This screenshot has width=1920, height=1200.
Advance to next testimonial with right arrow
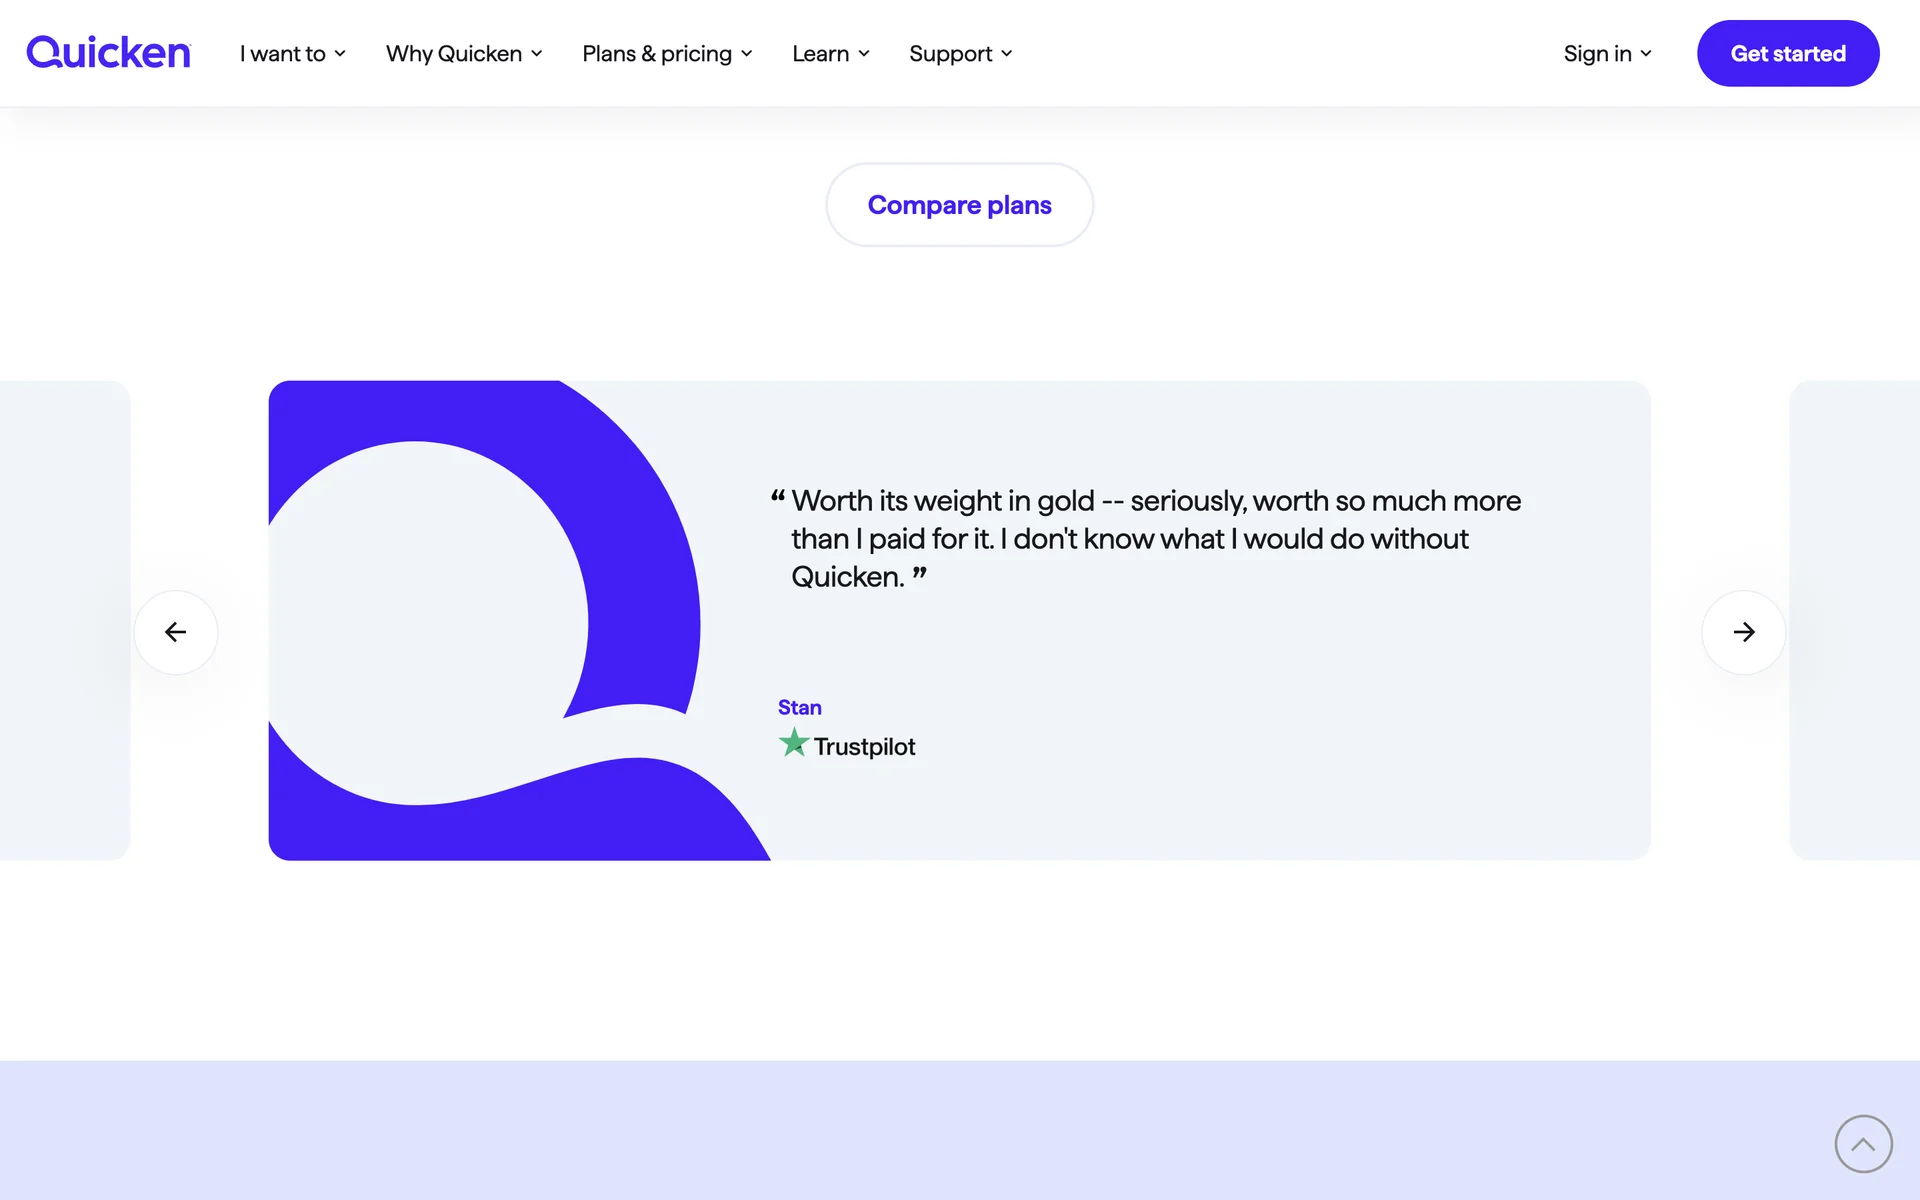point(1743,632)
